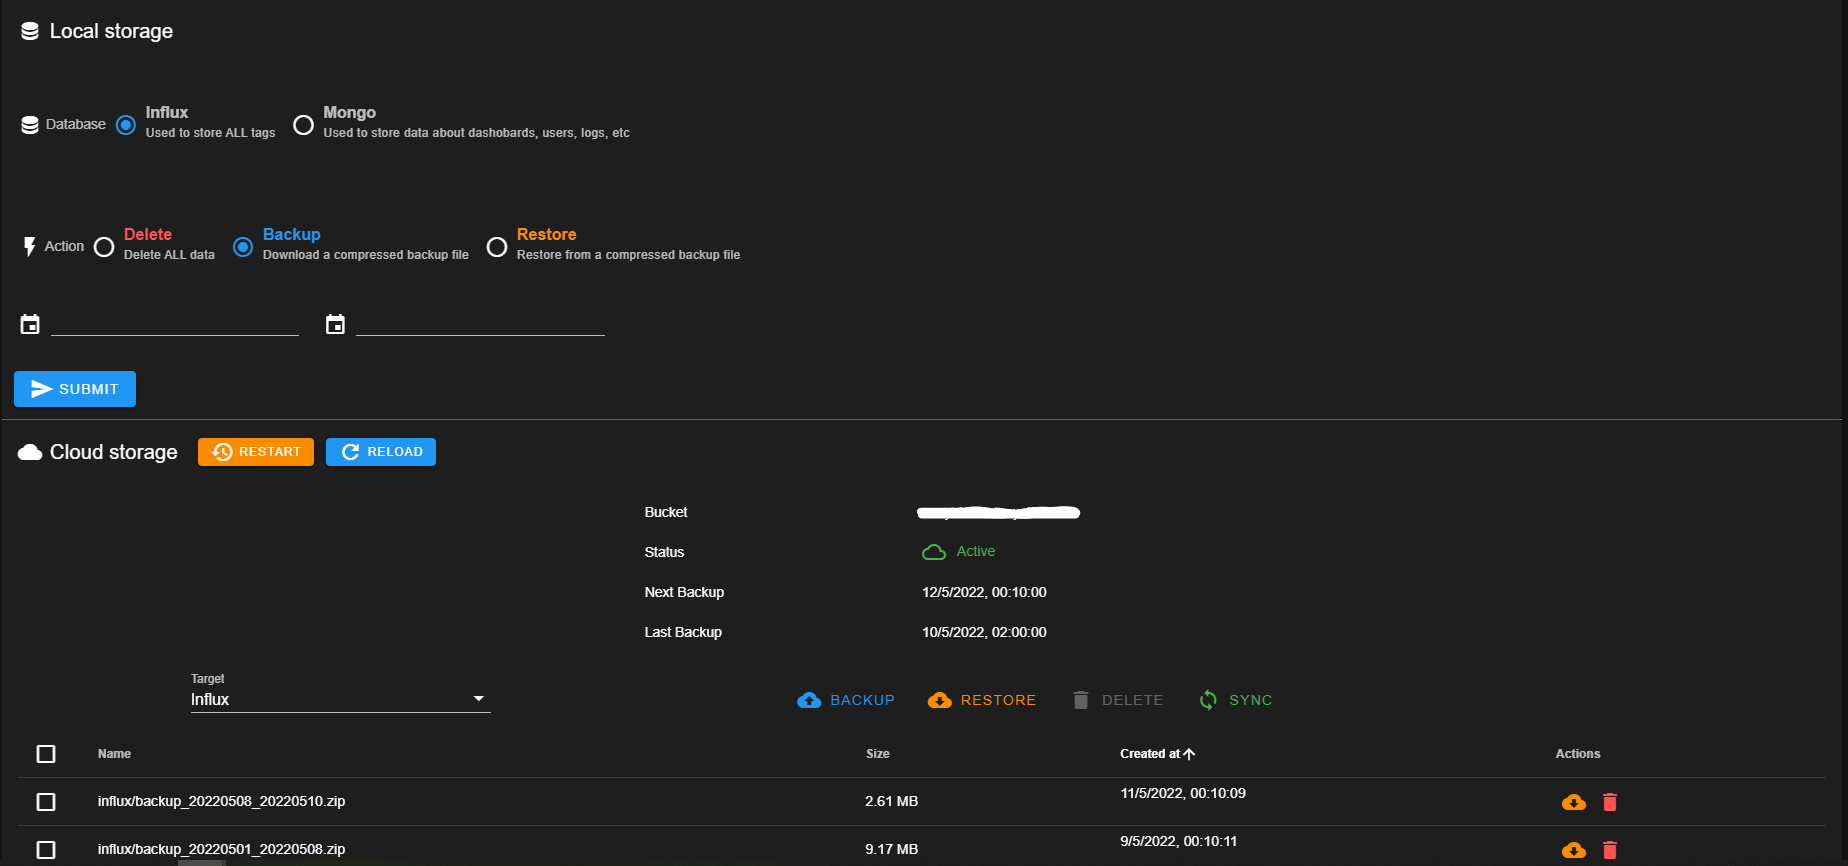Click the RELOAD button
The width and height of the screenshot is (1848, 866).
click(x=381, y=452)
